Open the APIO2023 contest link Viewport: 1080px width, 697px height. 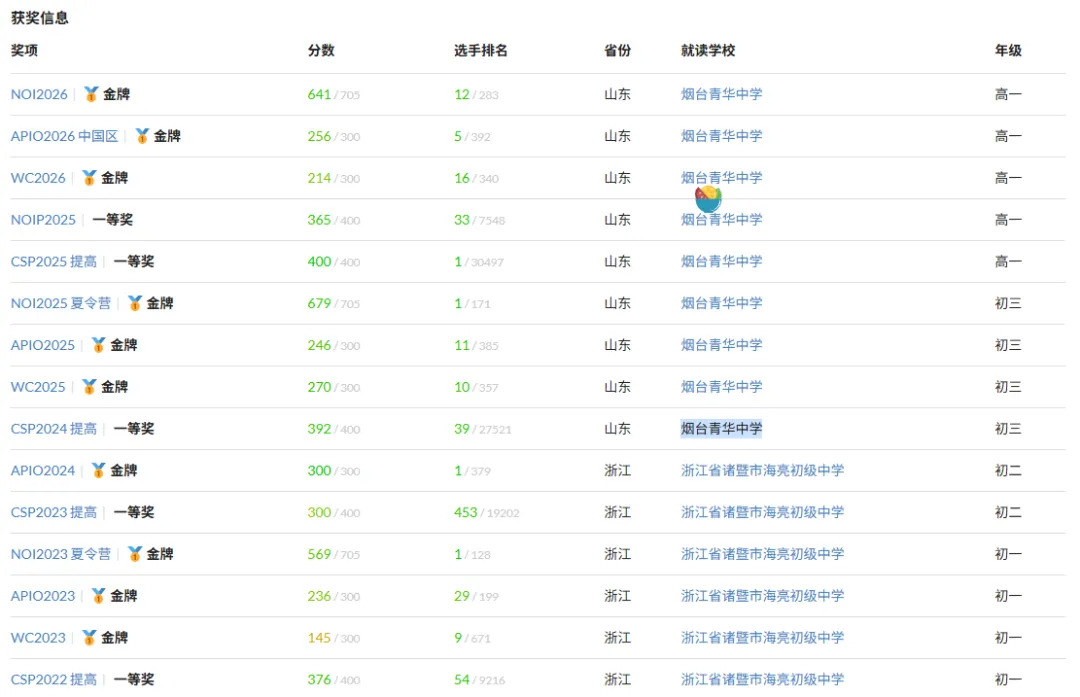click(x=43, y=596)
